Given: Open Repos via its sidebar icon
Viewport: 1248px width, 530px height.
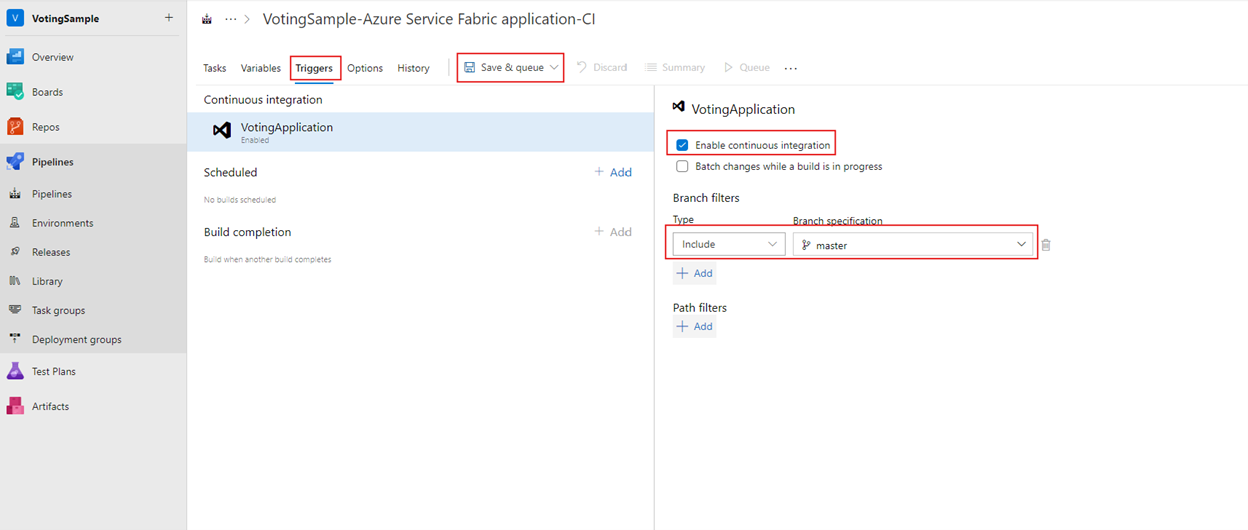Looking at the screenshot, I should pos(15,127).
